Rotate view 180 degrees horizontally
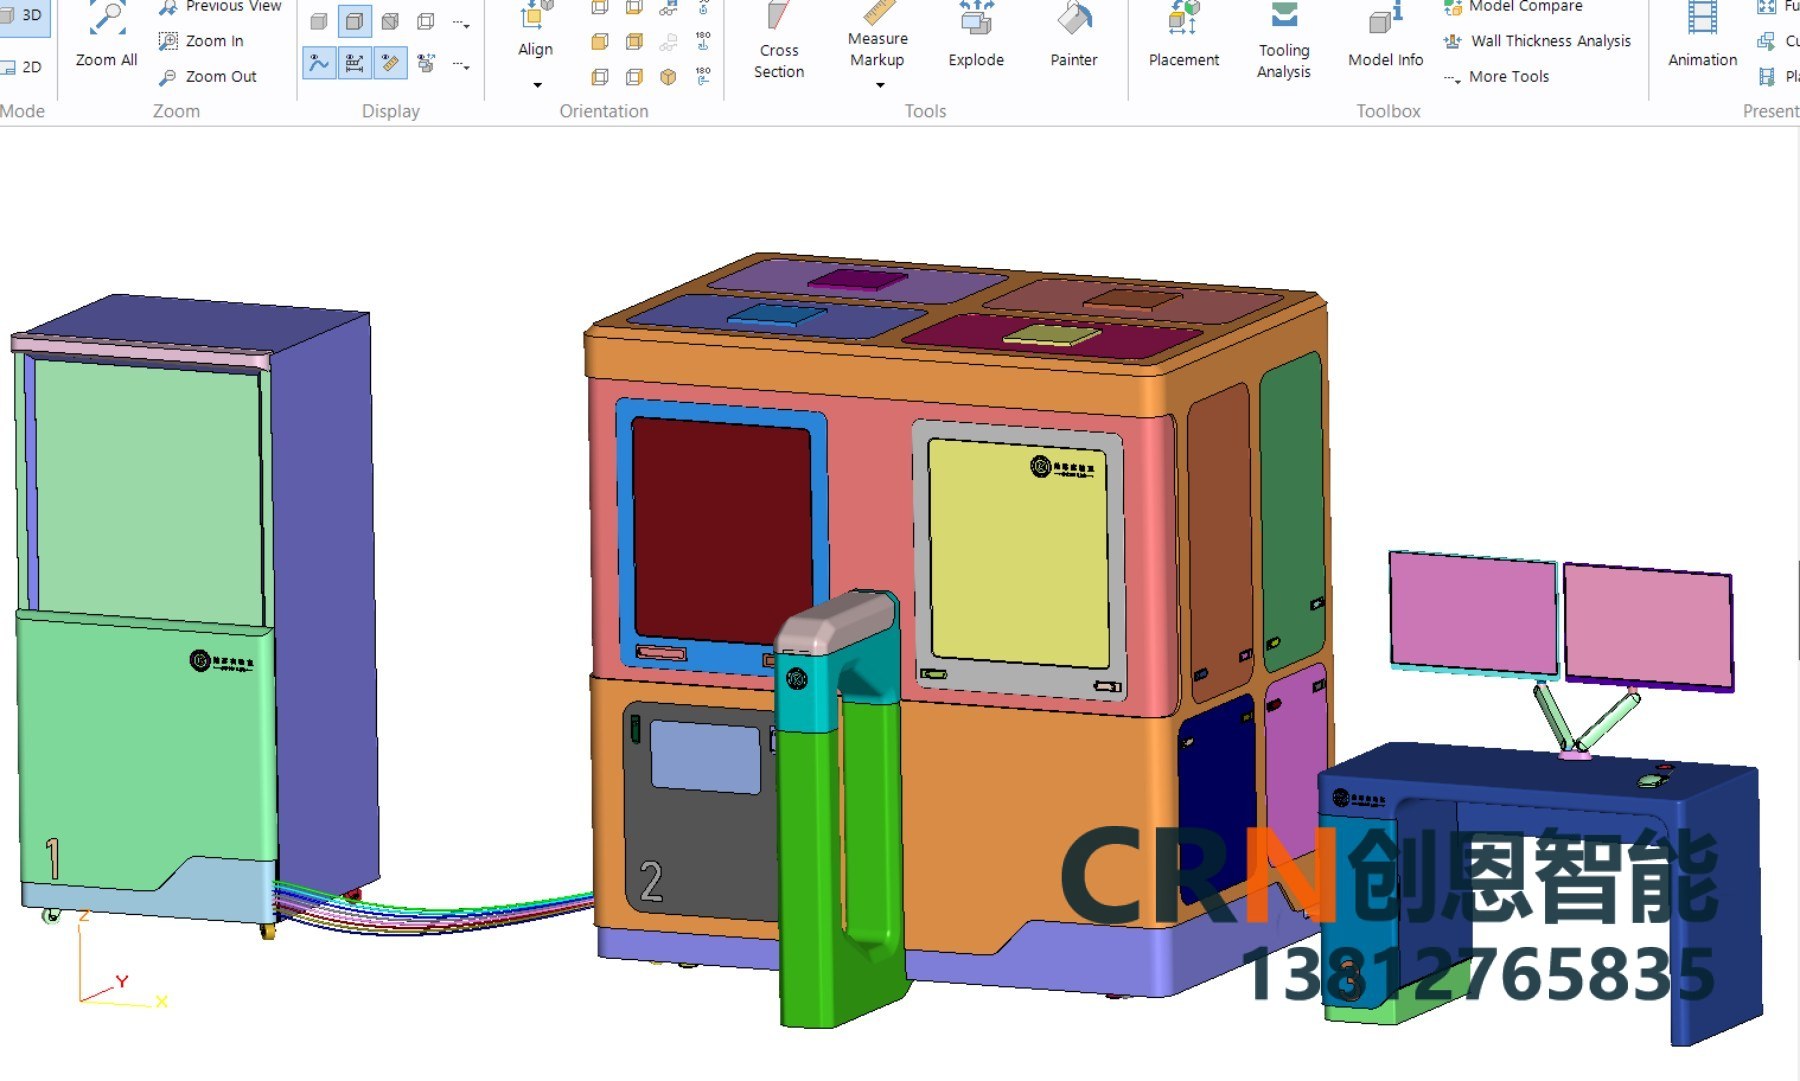The height and width of the screenshot is (1081, 1800). (x=703, y=77)
